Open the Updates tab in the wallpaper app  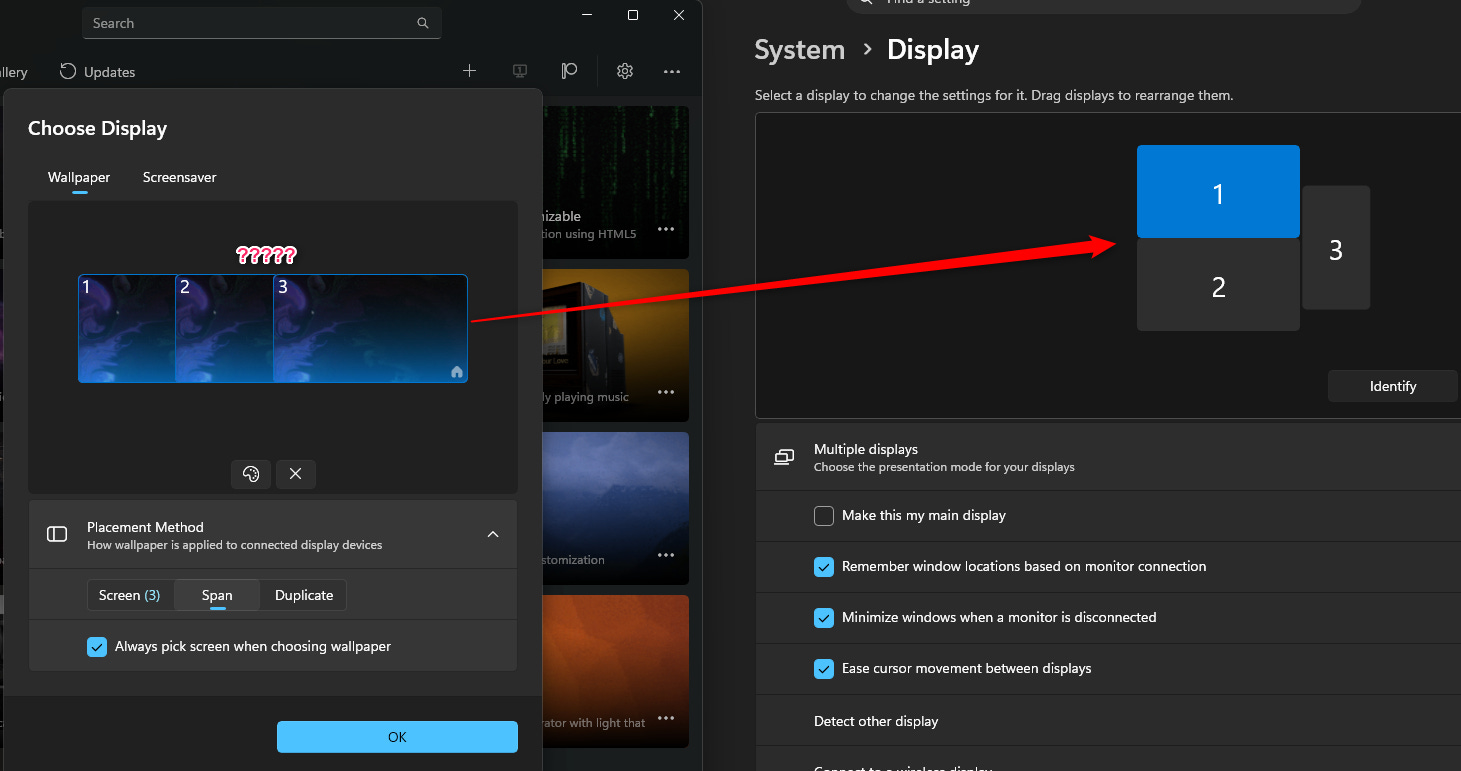click(98, 72)
